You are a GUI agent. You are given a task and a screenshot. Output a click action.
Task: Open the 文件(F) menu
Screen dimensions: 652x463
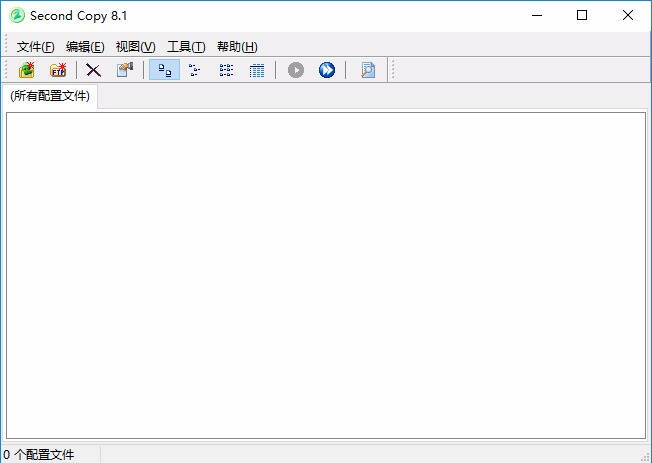click(x=35, y=47)
